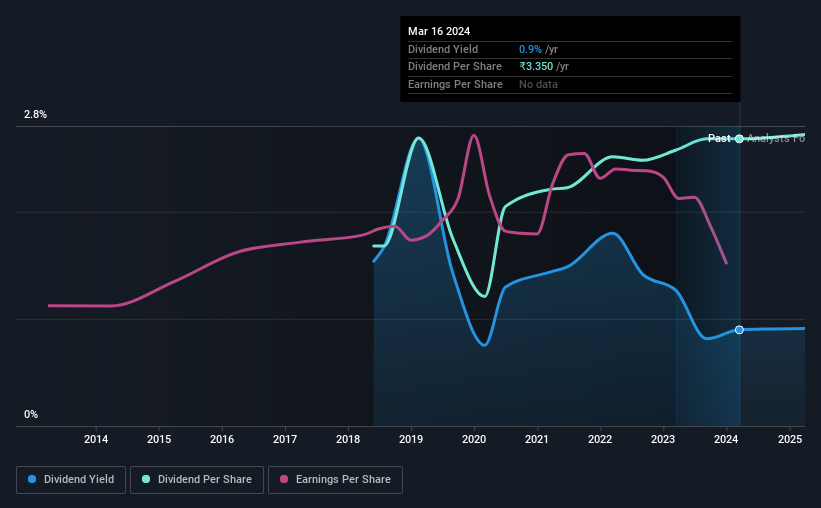821x508 pixels.
Task: Click the No data earnings value
Action: click(x=538, y=84)
